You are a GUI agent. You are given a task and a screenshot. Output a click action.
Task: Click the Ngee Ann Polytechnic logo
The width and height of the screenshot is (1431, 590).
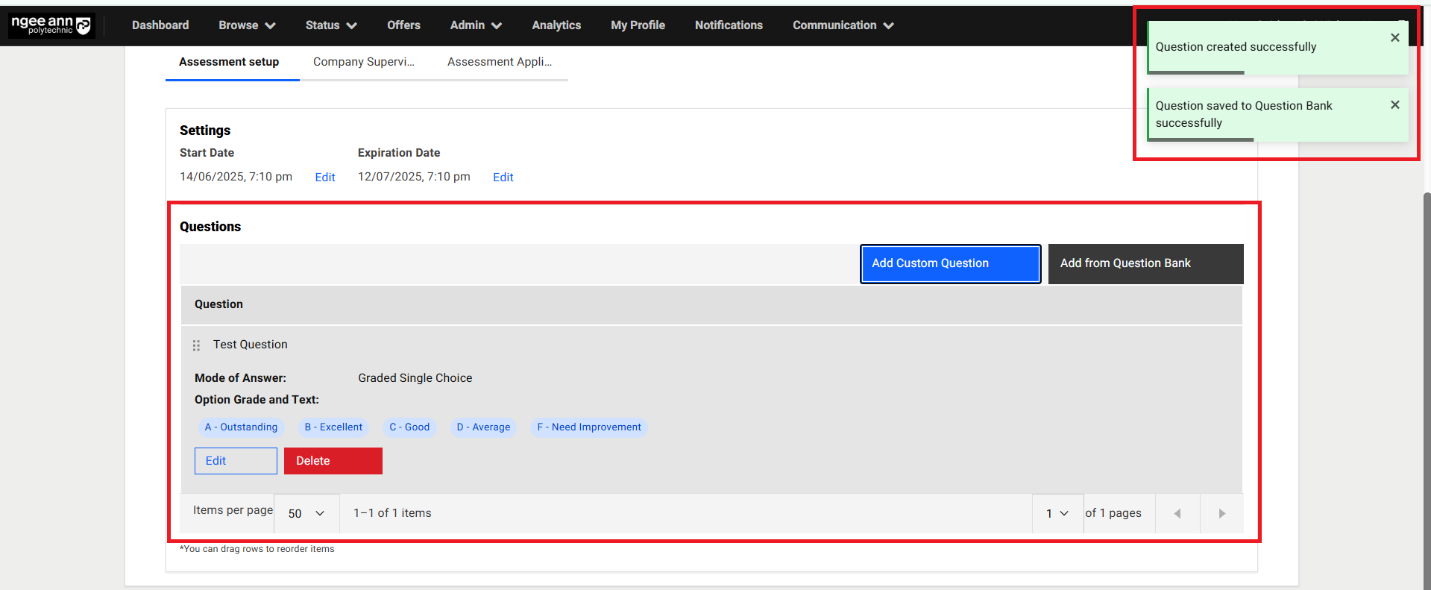(x=50, y=25)
